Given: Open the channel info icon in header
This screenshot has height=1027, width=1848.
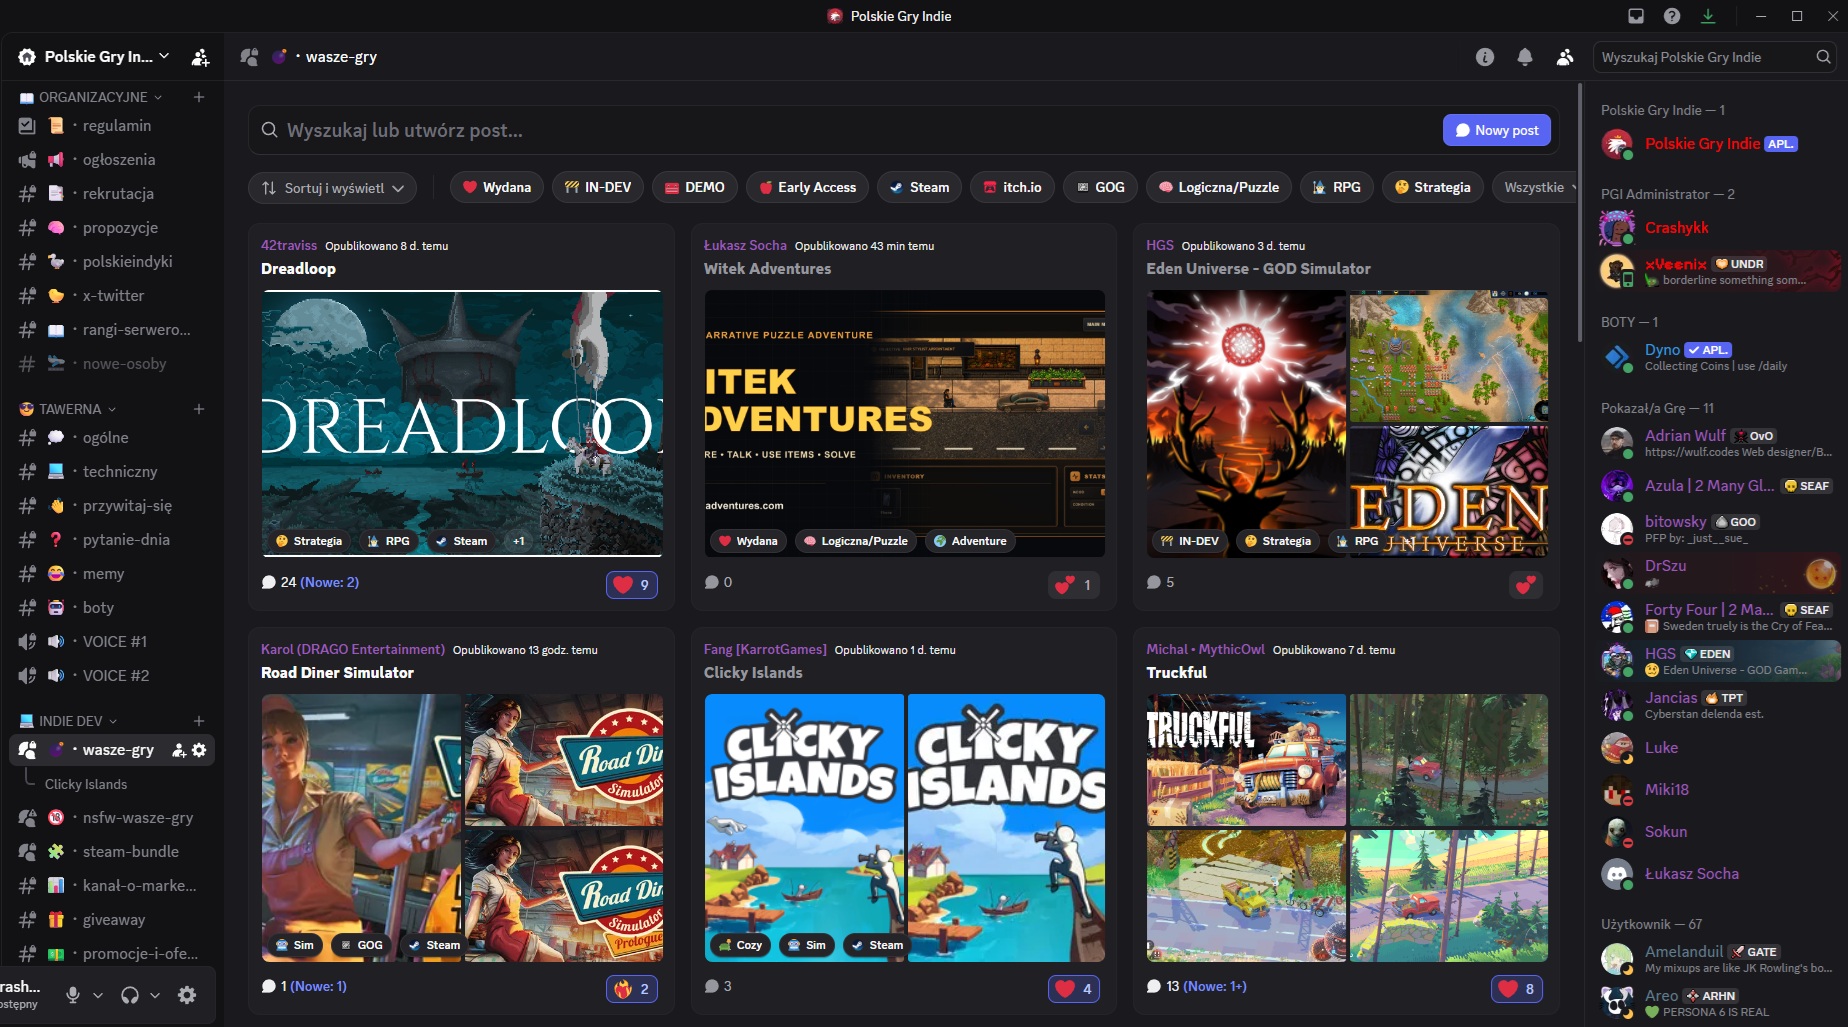Looking at the screenshot, I should [1485, 57].
